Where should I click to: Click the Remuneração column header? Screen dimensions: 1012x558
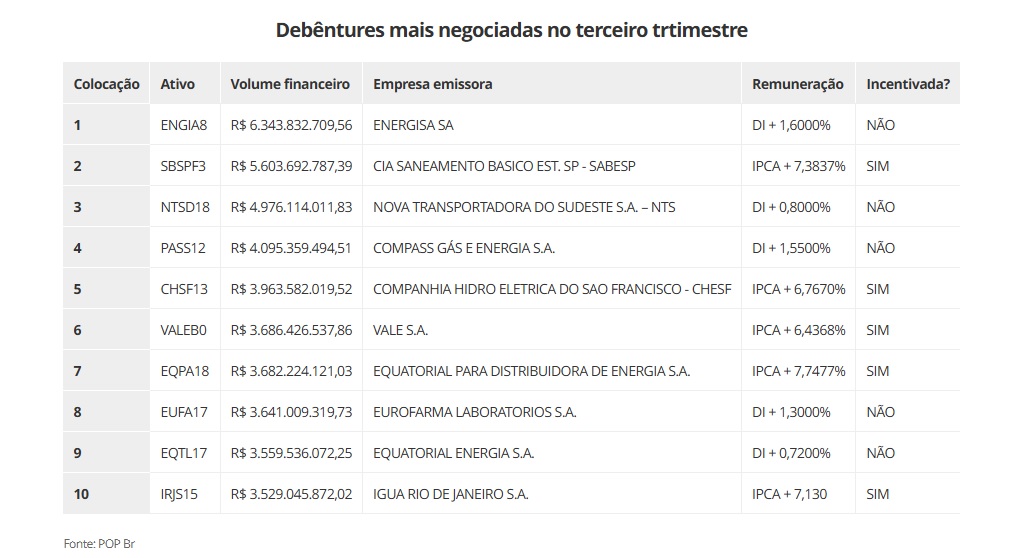797,84
